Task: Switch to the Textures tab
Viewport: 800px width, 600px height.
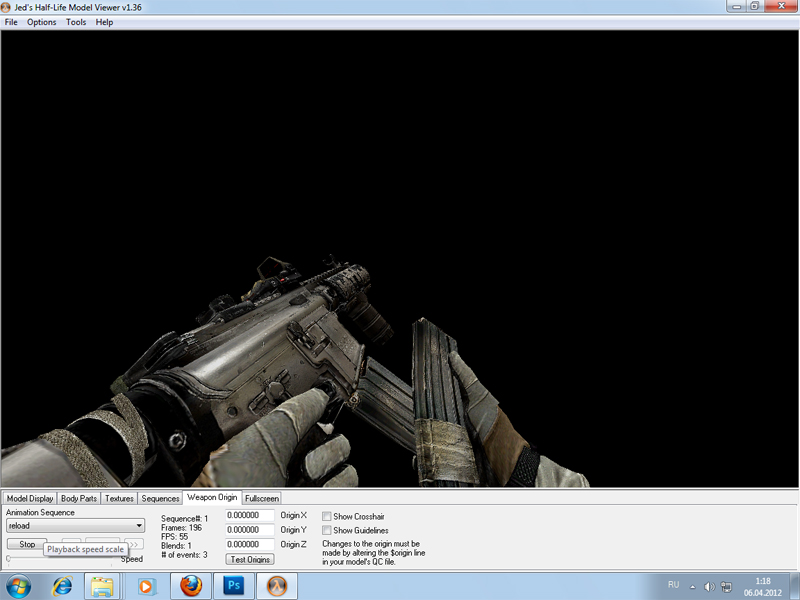Action: 119,498
